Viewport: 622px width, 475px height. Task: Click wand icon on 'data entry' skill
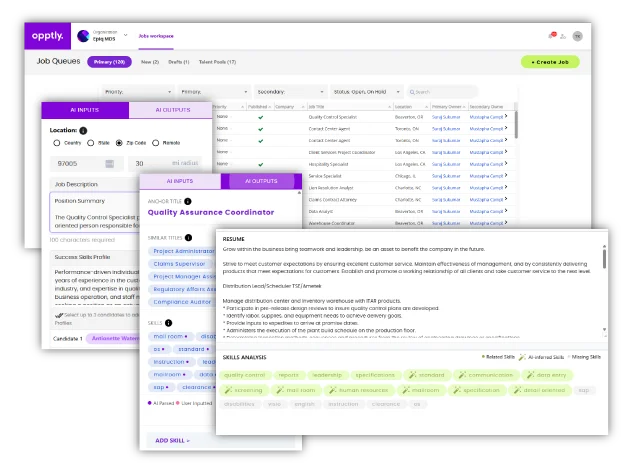pos(531,375)
